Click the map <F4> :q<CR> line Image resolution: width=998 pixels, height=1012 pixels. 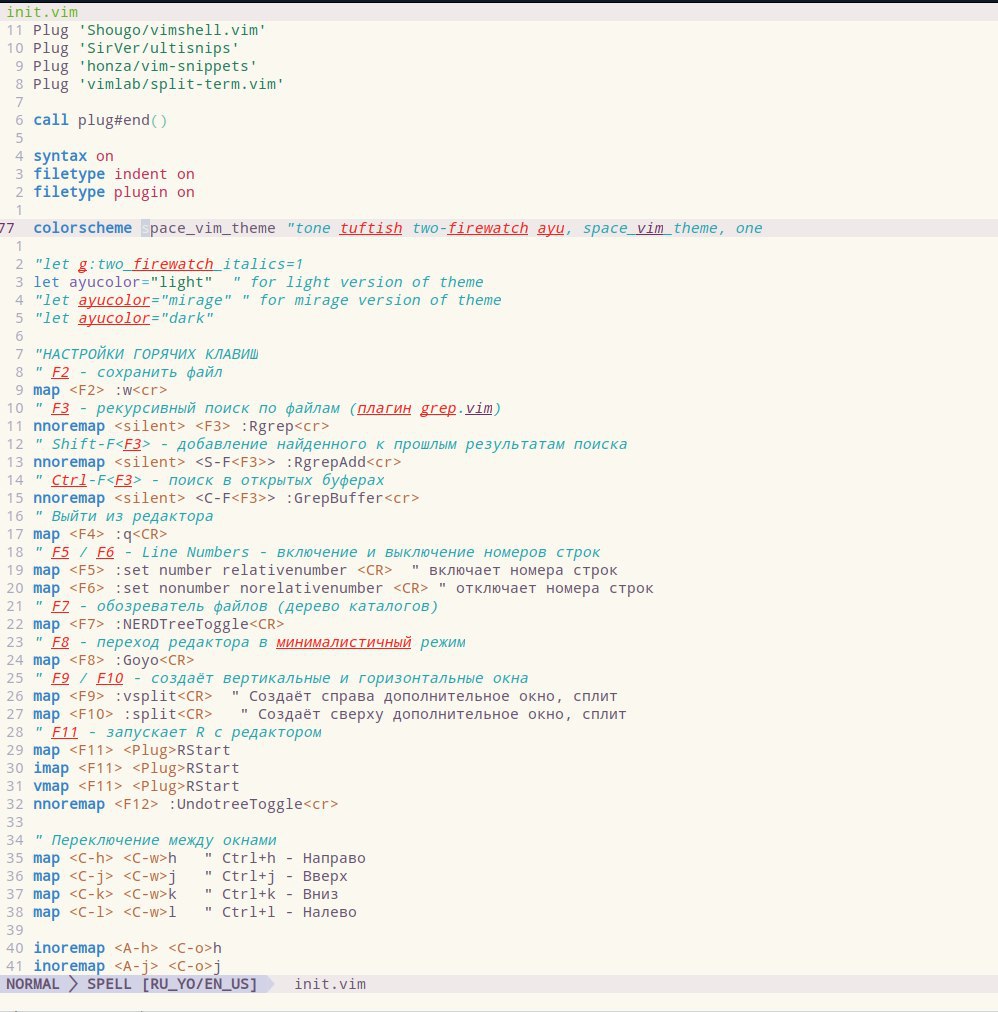100,534
